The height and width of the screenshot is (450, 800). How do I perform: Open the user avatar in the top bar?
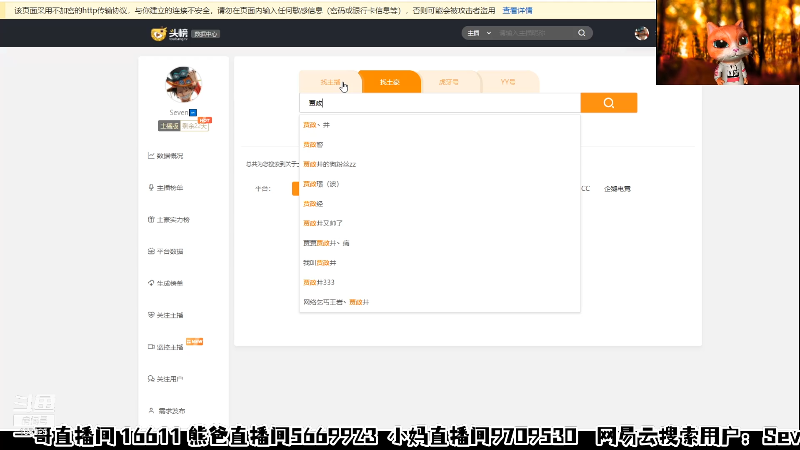pyautogui.click(x=641, y=34)
